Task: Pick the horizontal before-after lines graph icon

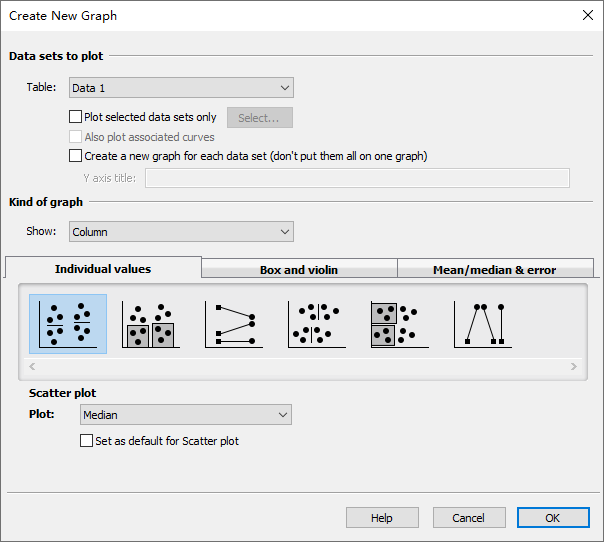Action: pyautogui.click(x=234, y=324)
